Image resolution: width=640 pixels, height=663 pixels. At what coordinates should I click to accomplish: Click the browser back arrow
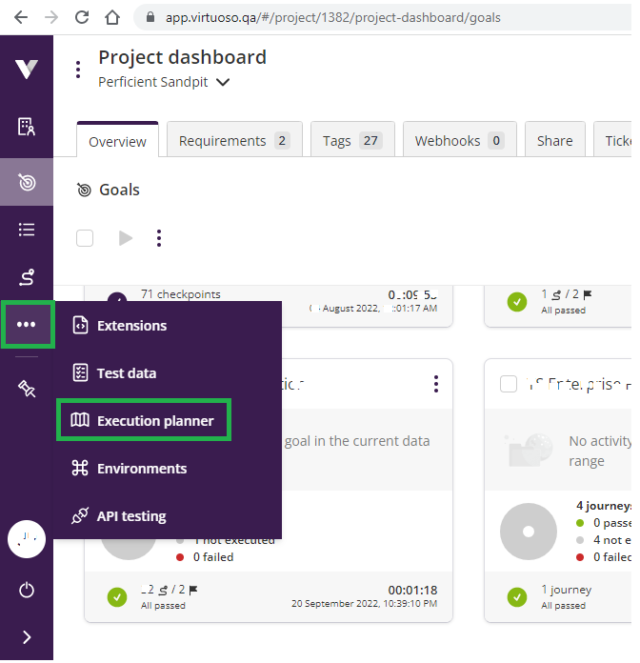click(21, 17)
